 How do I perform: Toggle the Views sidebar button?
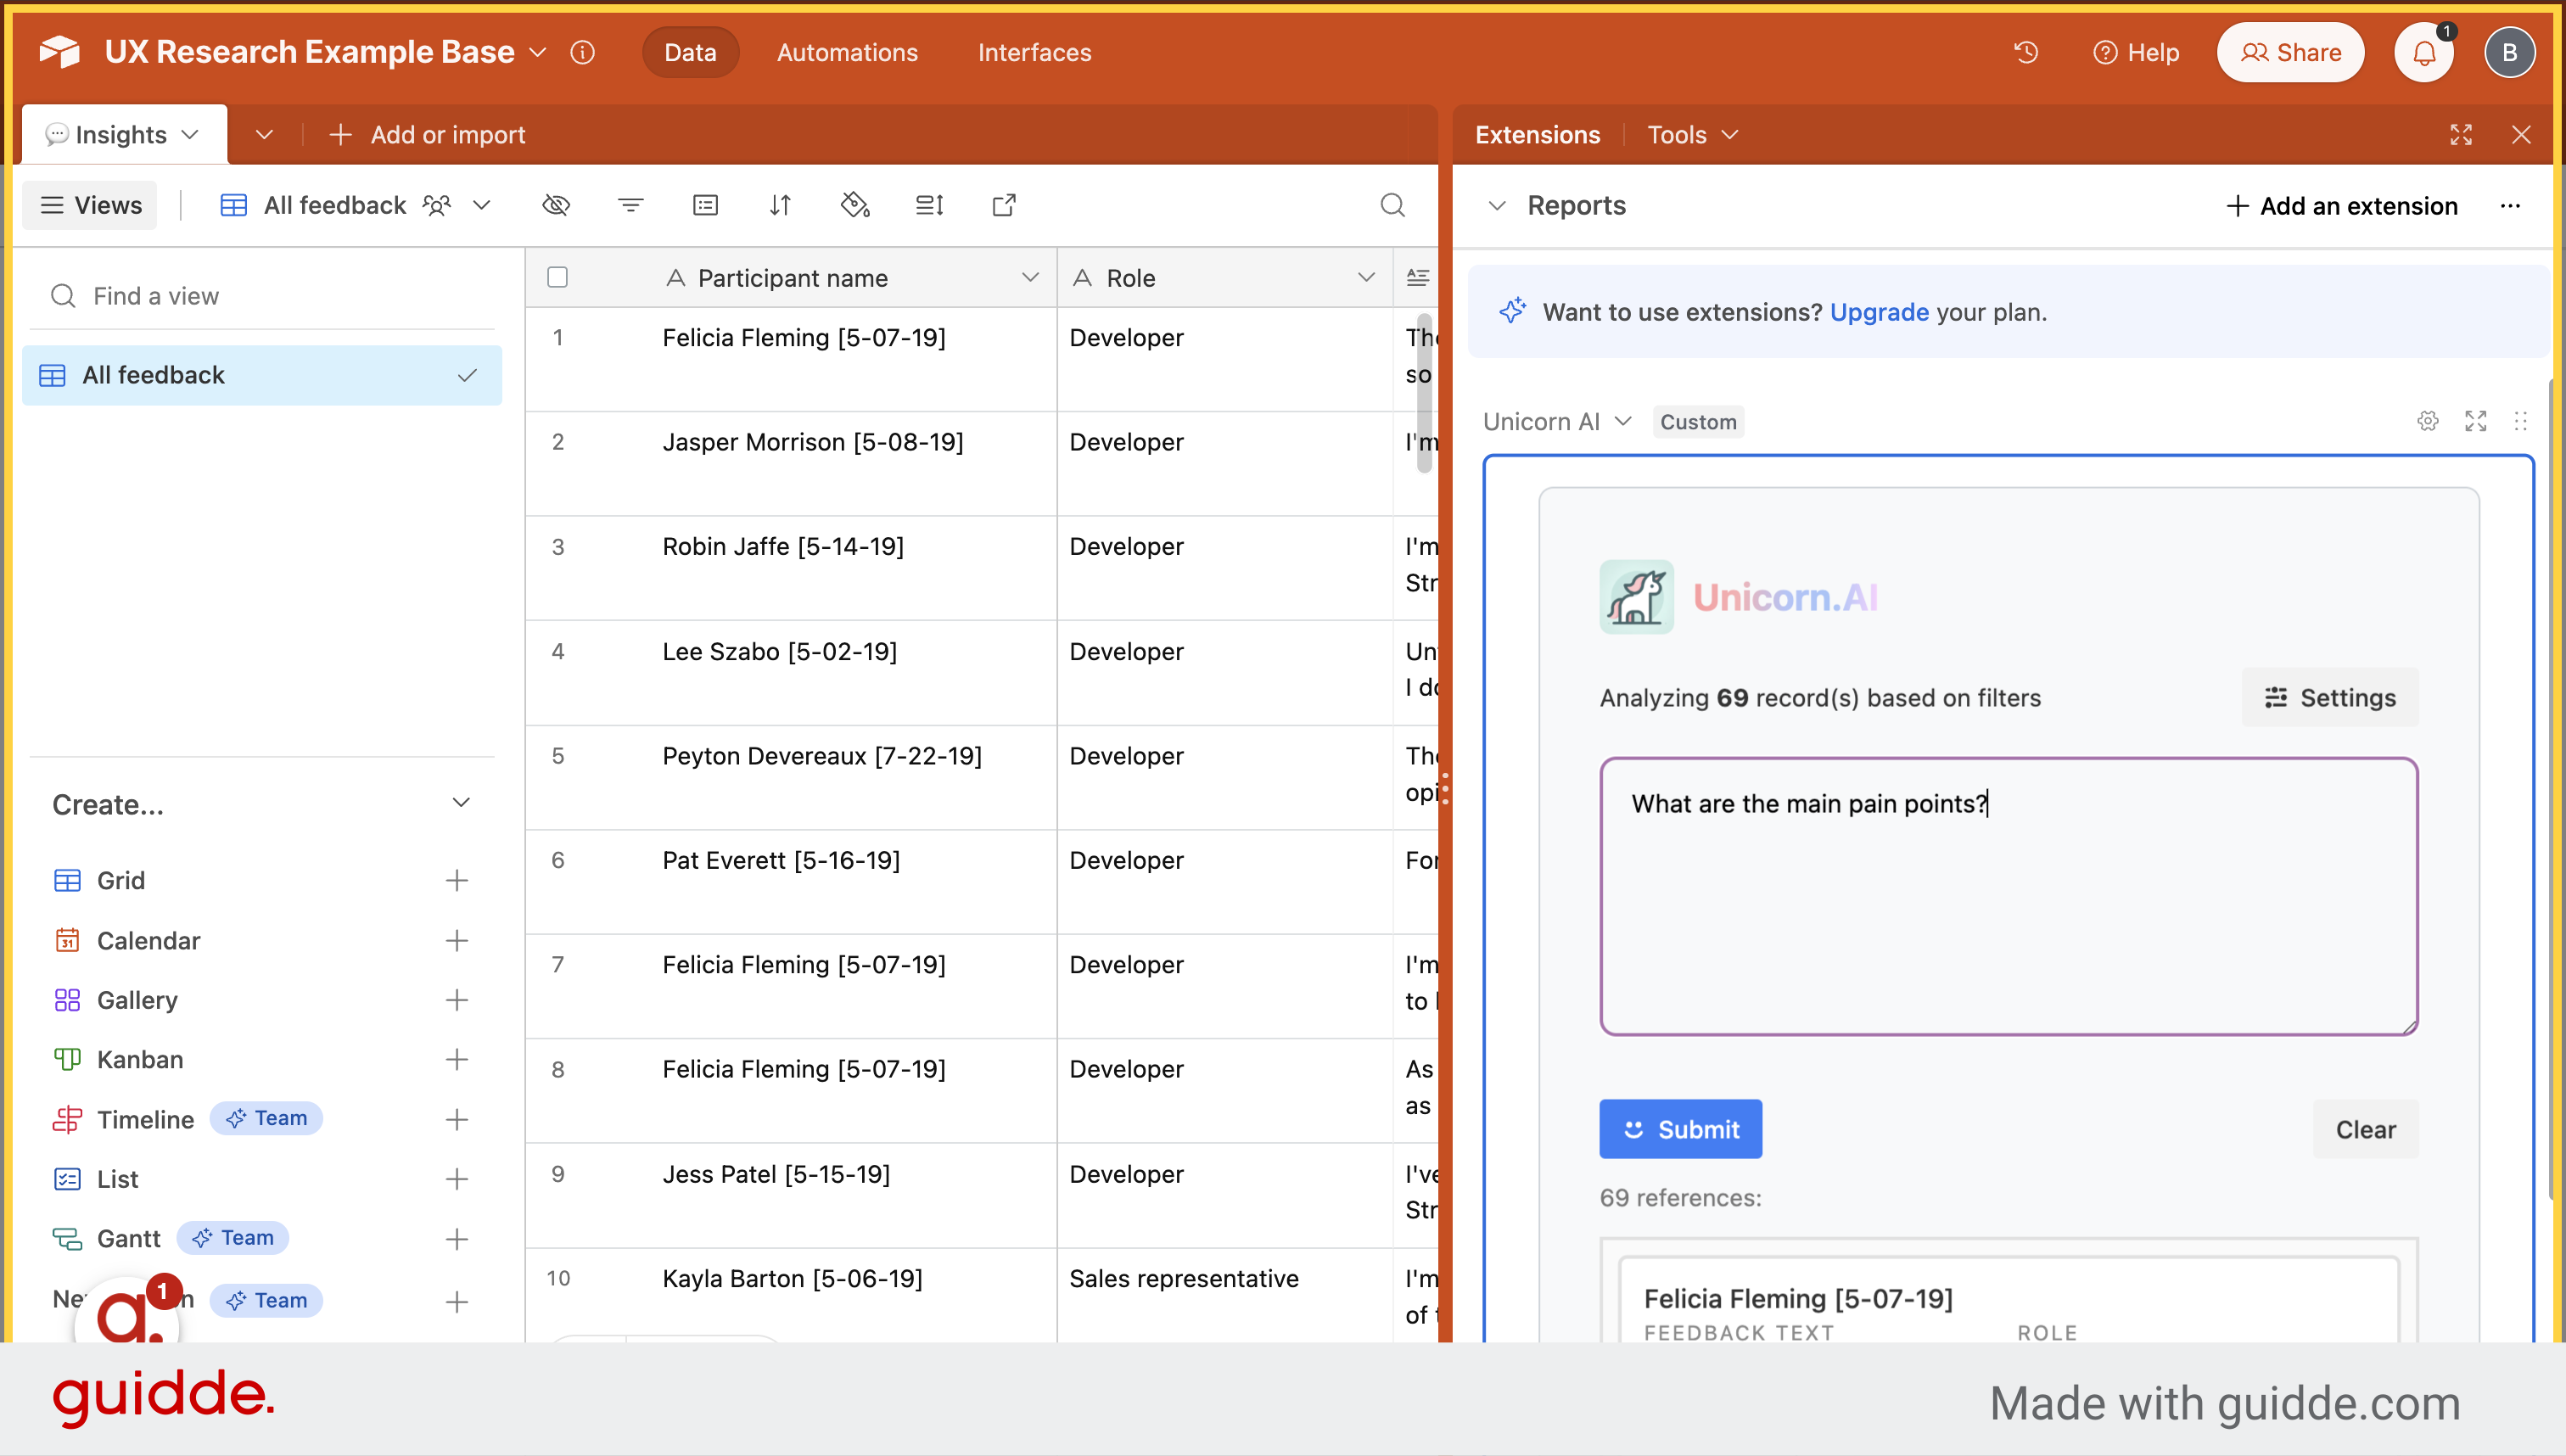tap(90, 205)
